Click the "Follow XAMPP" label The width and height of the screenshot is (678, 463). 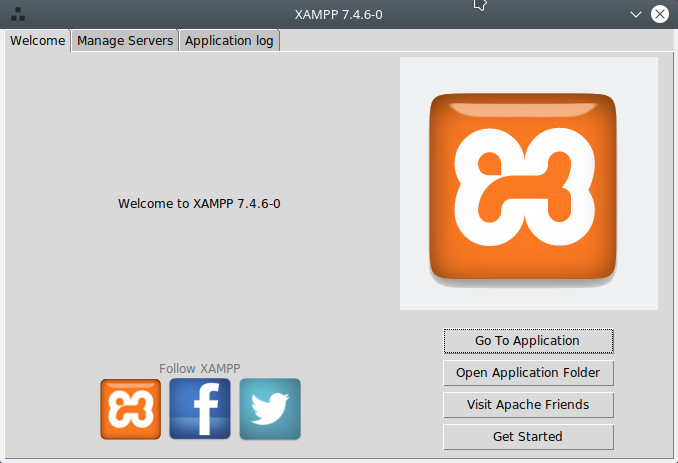pyautogui.click(x=199, y=368)
